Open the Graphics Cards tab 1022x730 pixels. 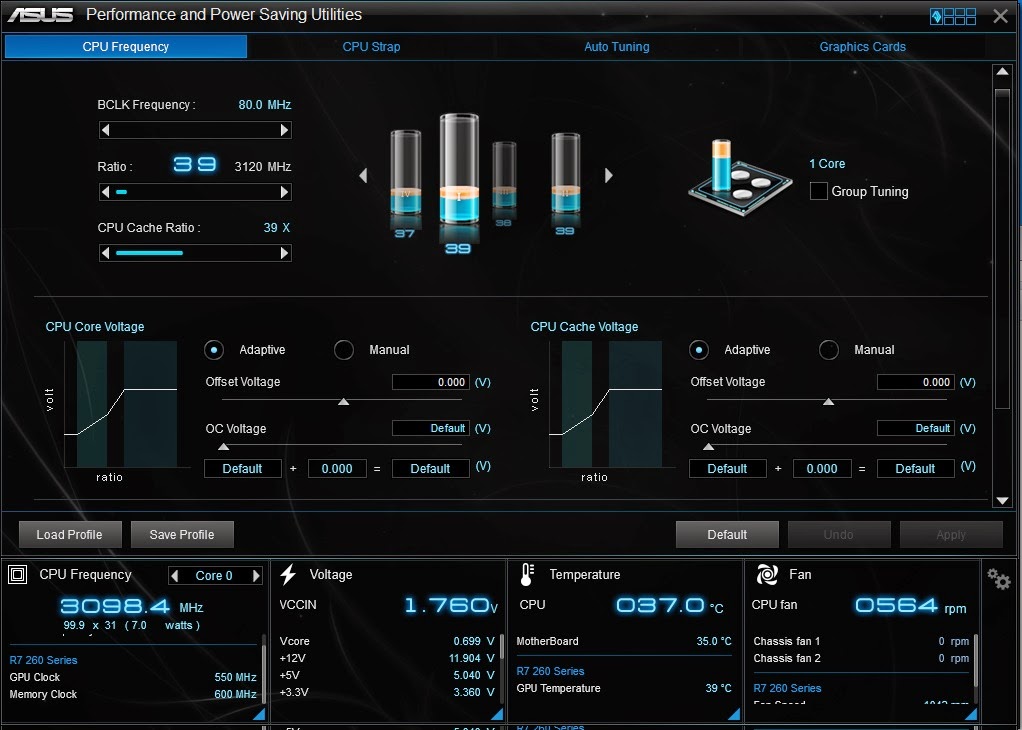click(862, 47)
